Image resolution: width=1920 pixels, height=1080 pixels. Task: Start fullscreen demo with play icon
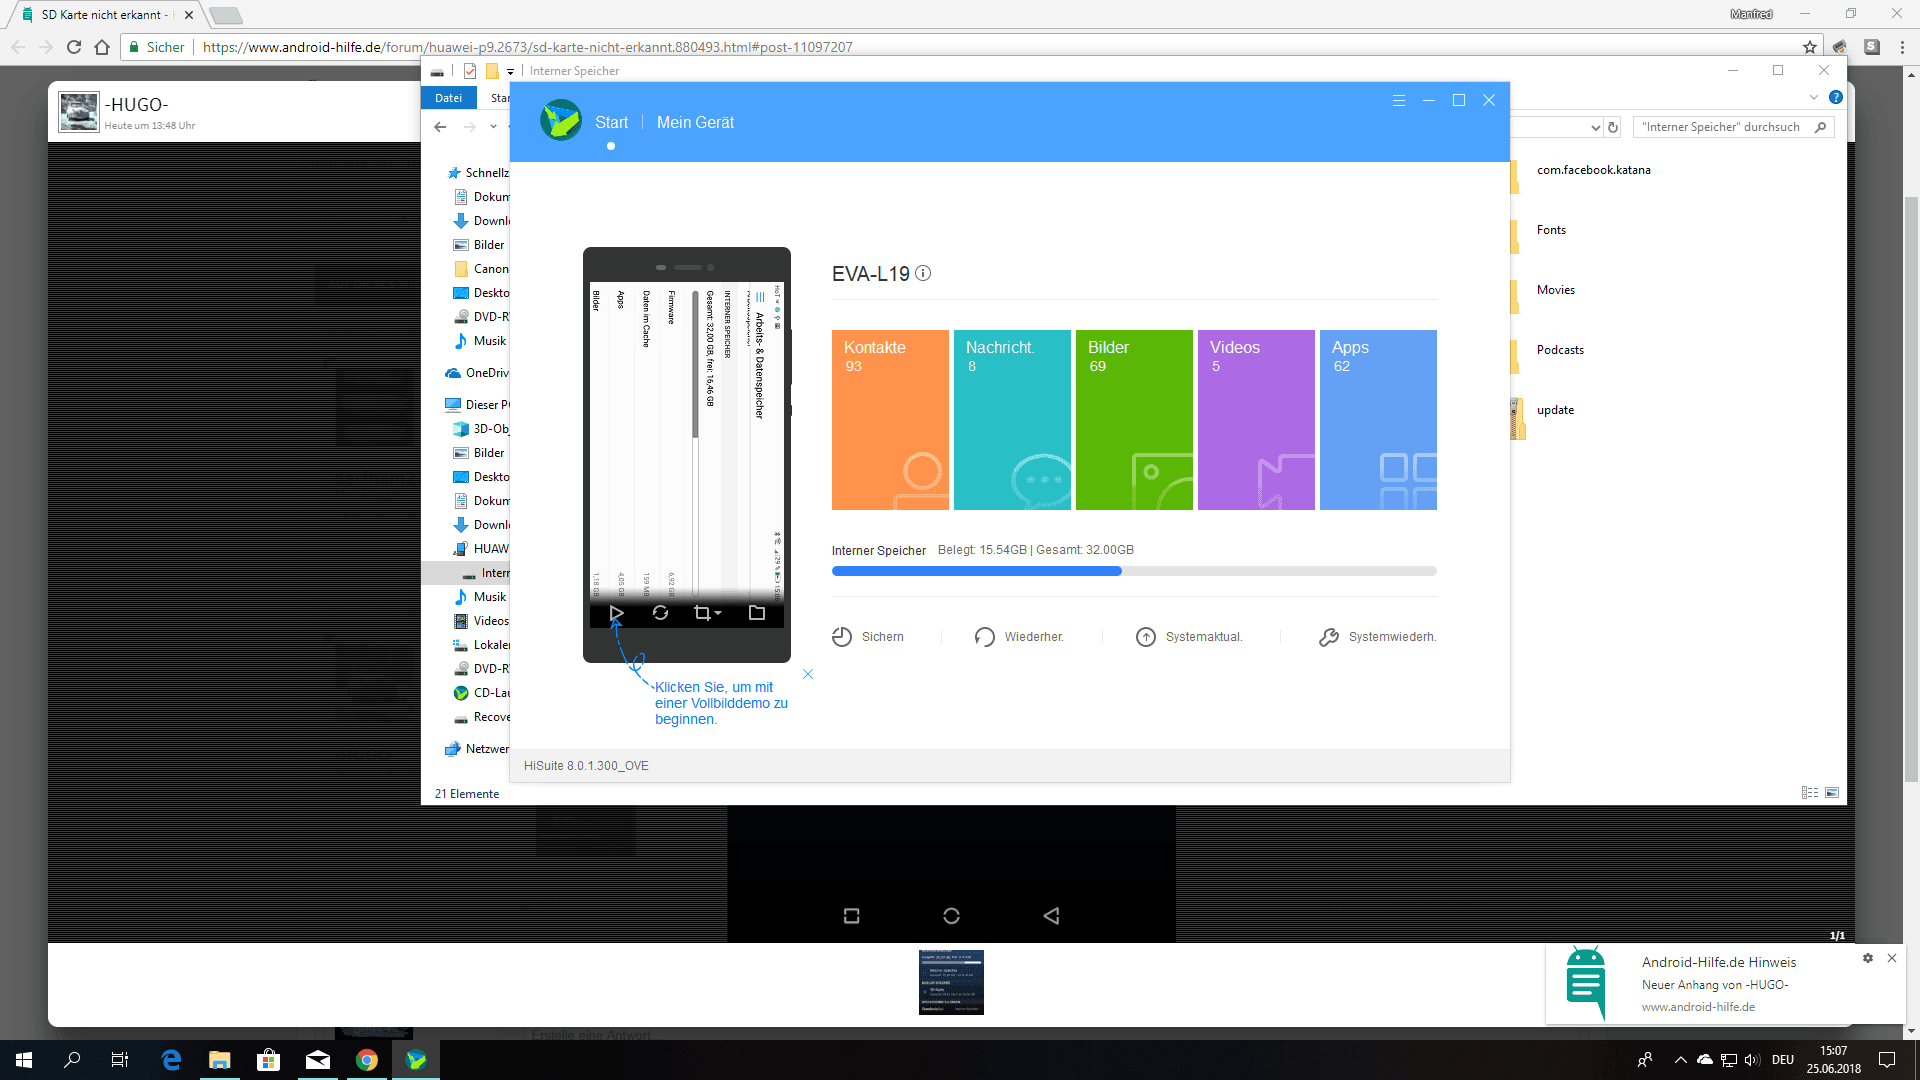tap(616, 613)
